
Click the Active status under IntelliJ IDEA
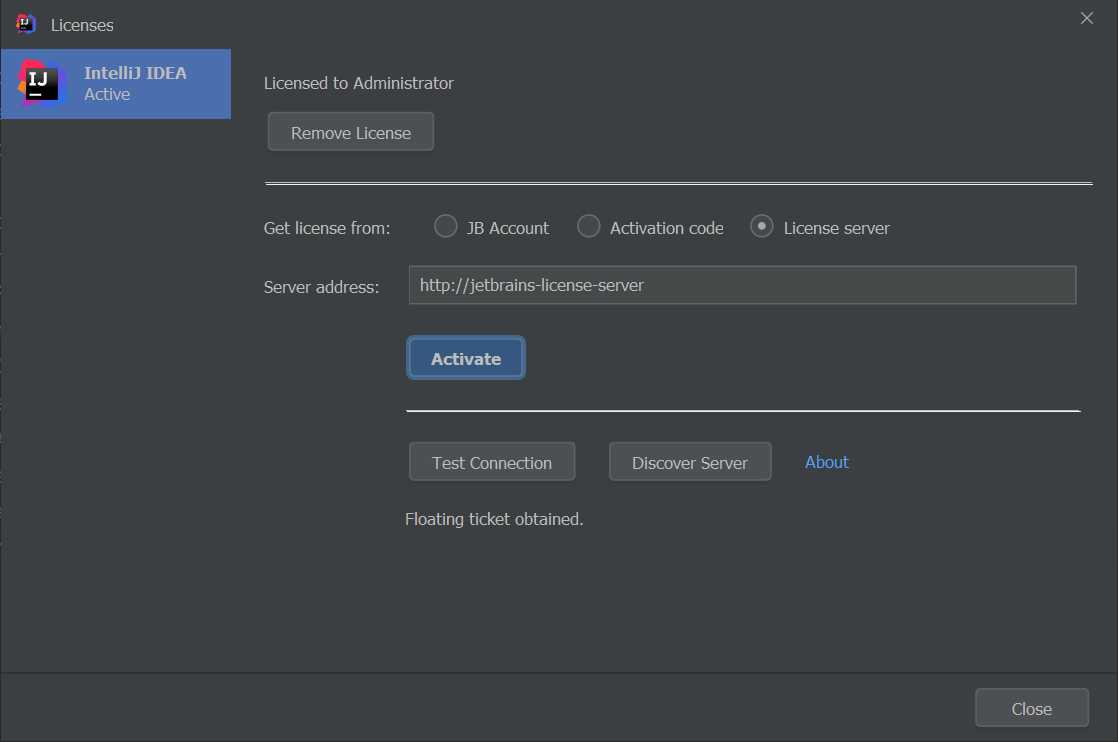[x=107, y=95]
